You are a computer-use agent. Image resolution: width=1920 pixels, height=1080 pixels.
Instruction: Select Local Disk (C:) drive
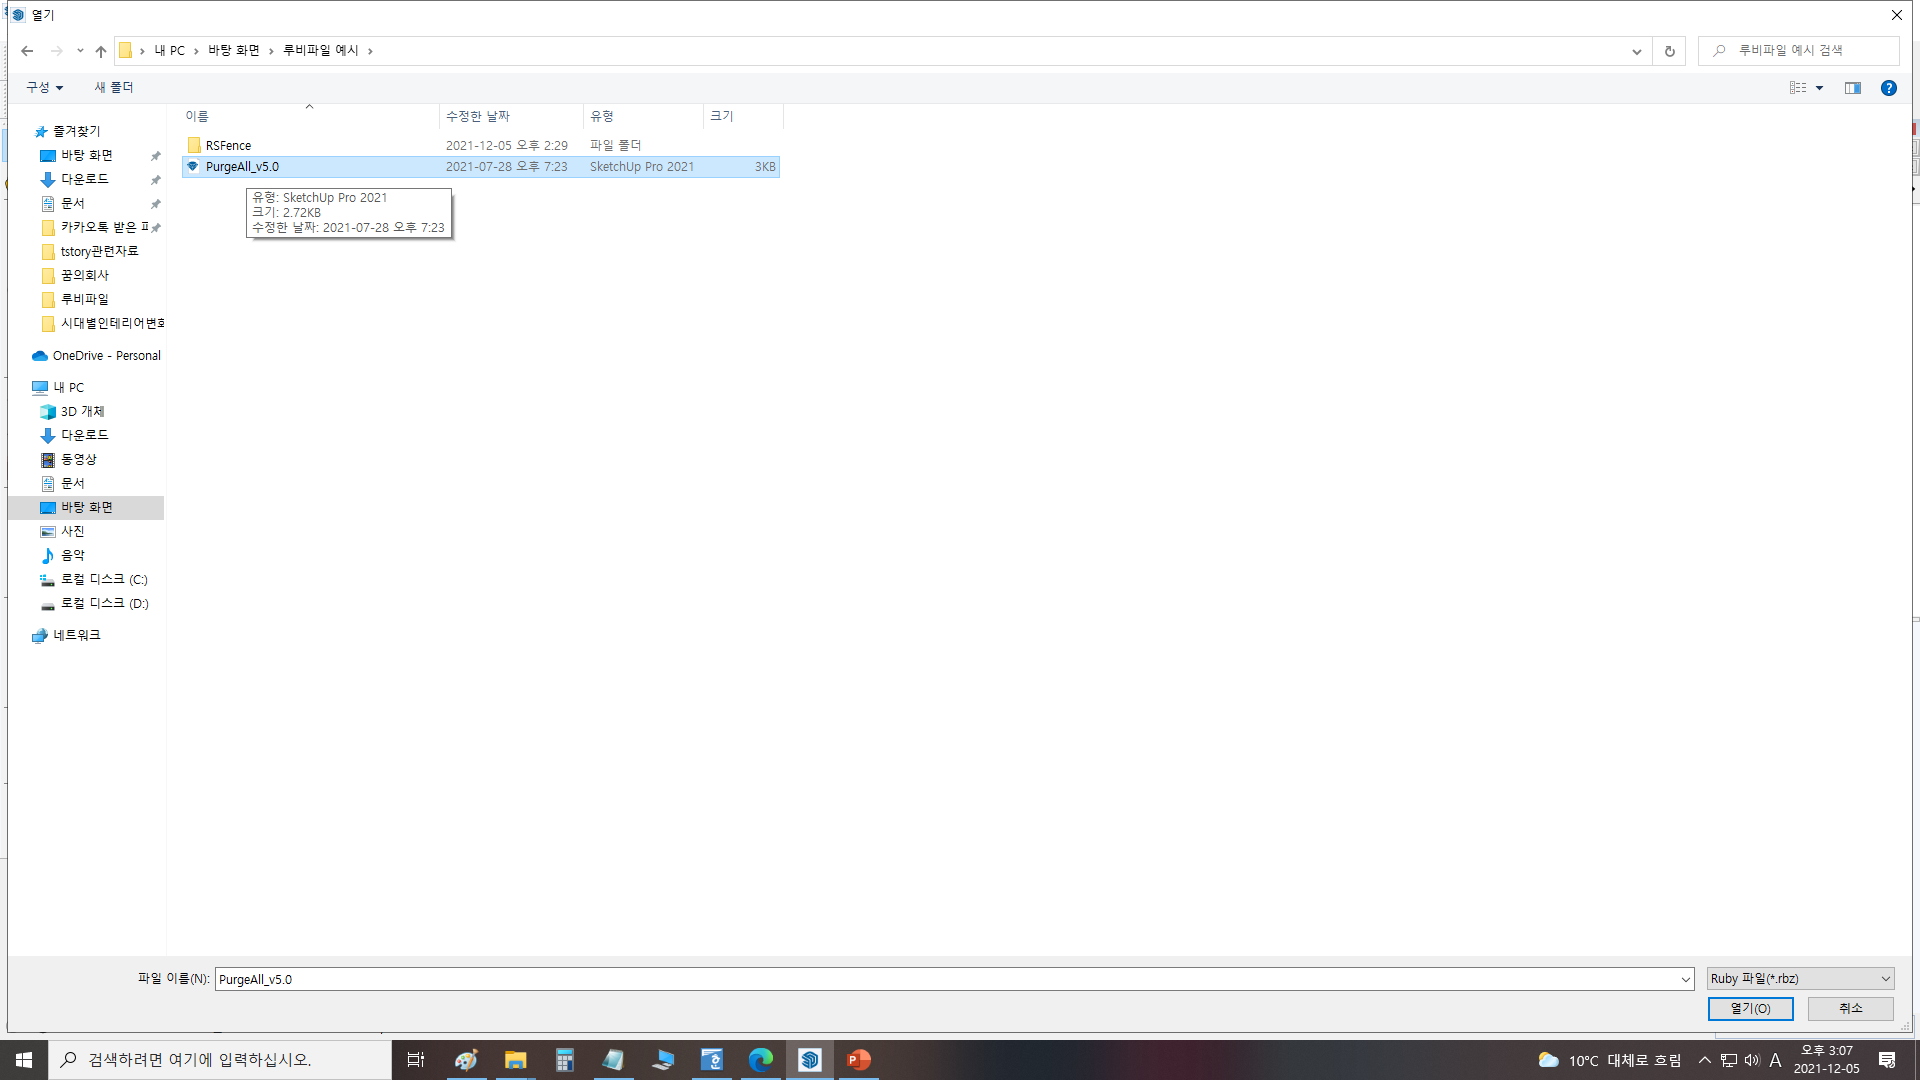click(x=103, y=580)
